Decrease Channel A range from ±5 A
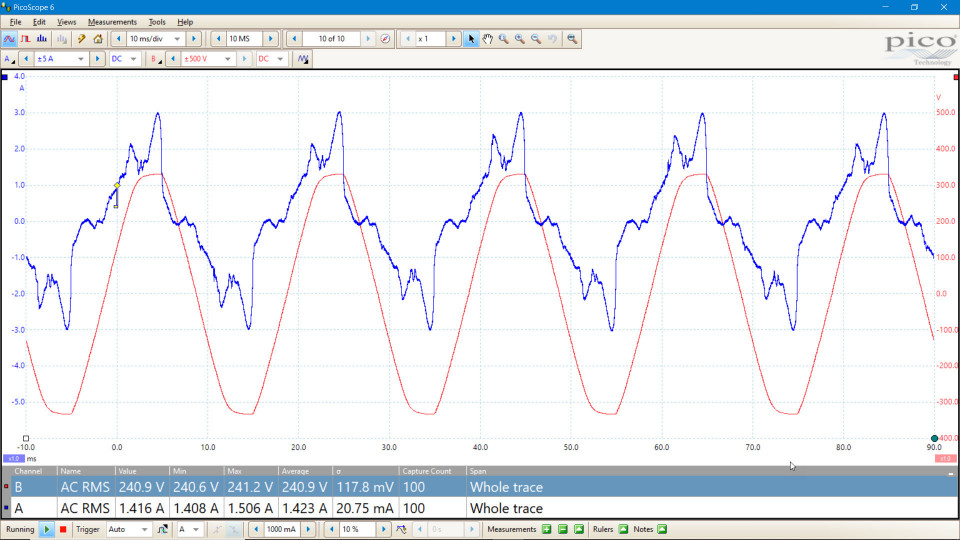 click(26, 59)
